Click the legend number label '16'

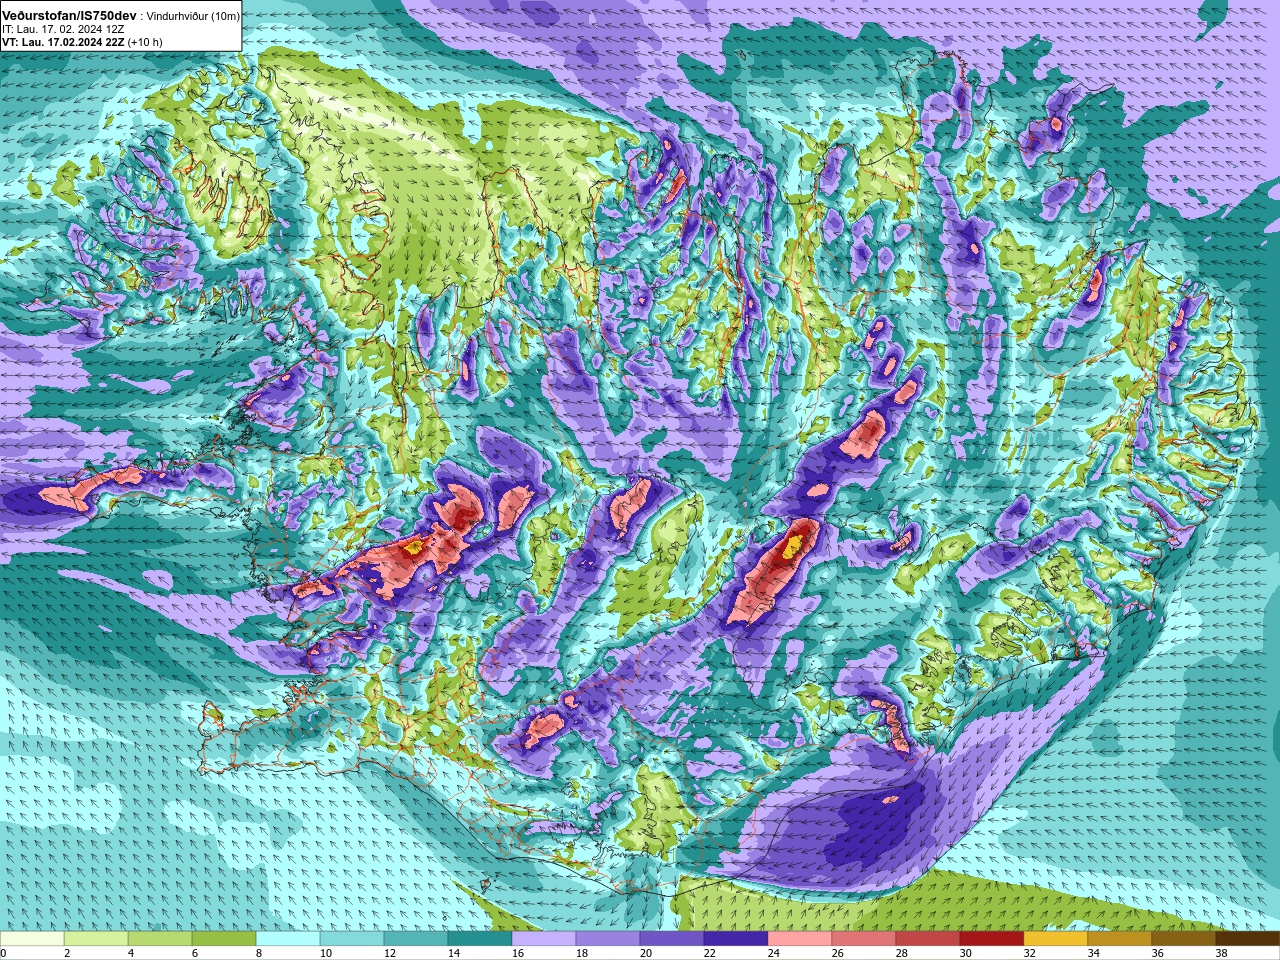(x=517, y=954)
